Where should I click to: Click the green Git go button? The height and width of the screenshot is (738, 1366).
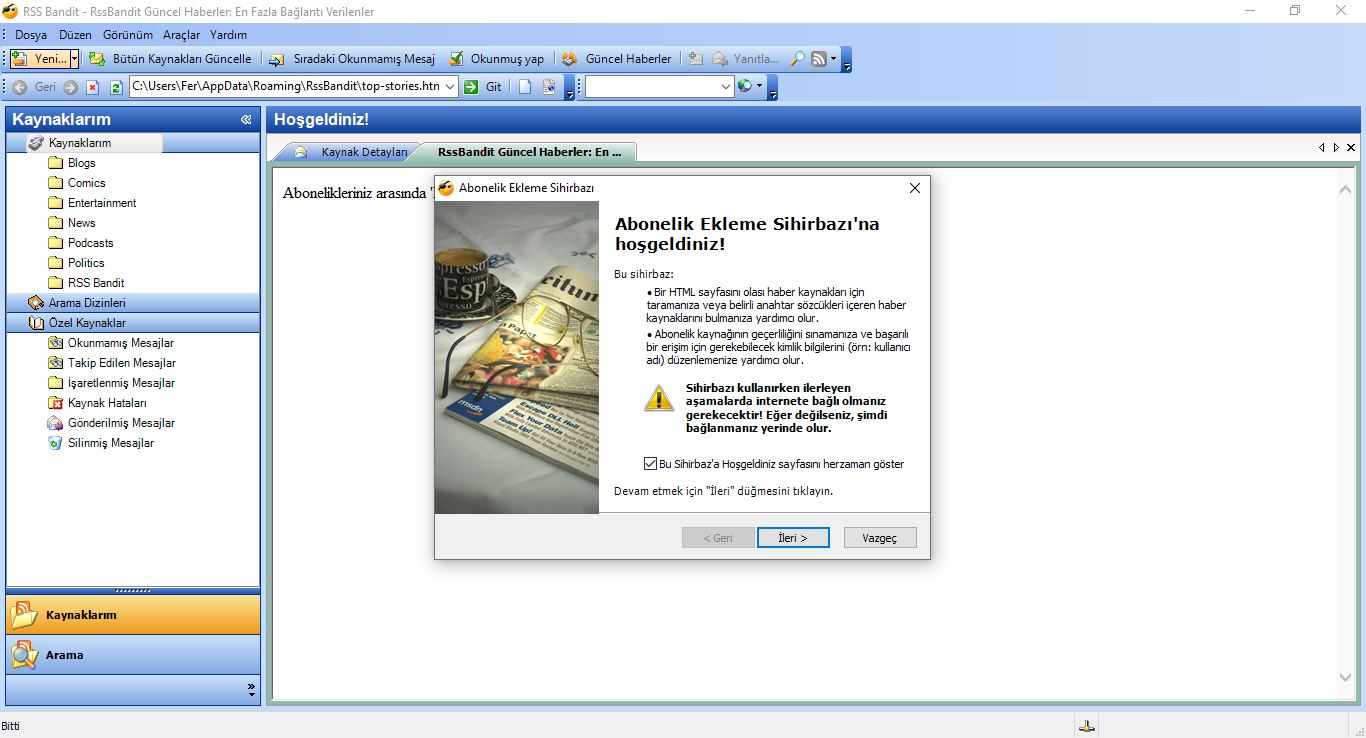point(483,87)
